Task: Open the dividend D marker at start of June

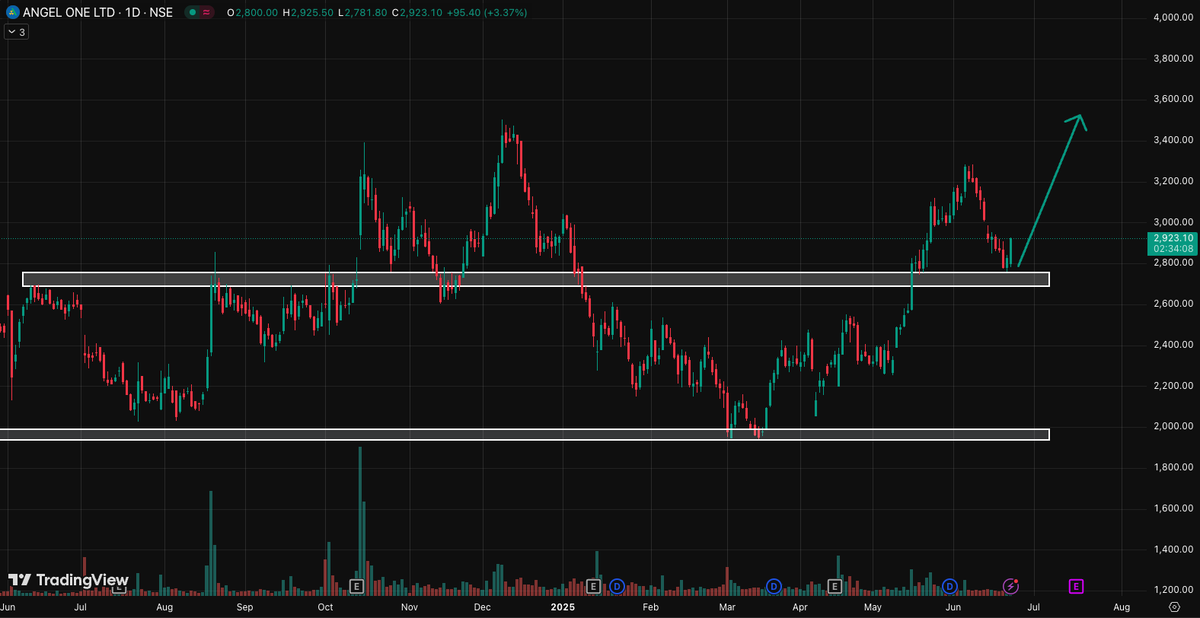Action: [949, 585]
